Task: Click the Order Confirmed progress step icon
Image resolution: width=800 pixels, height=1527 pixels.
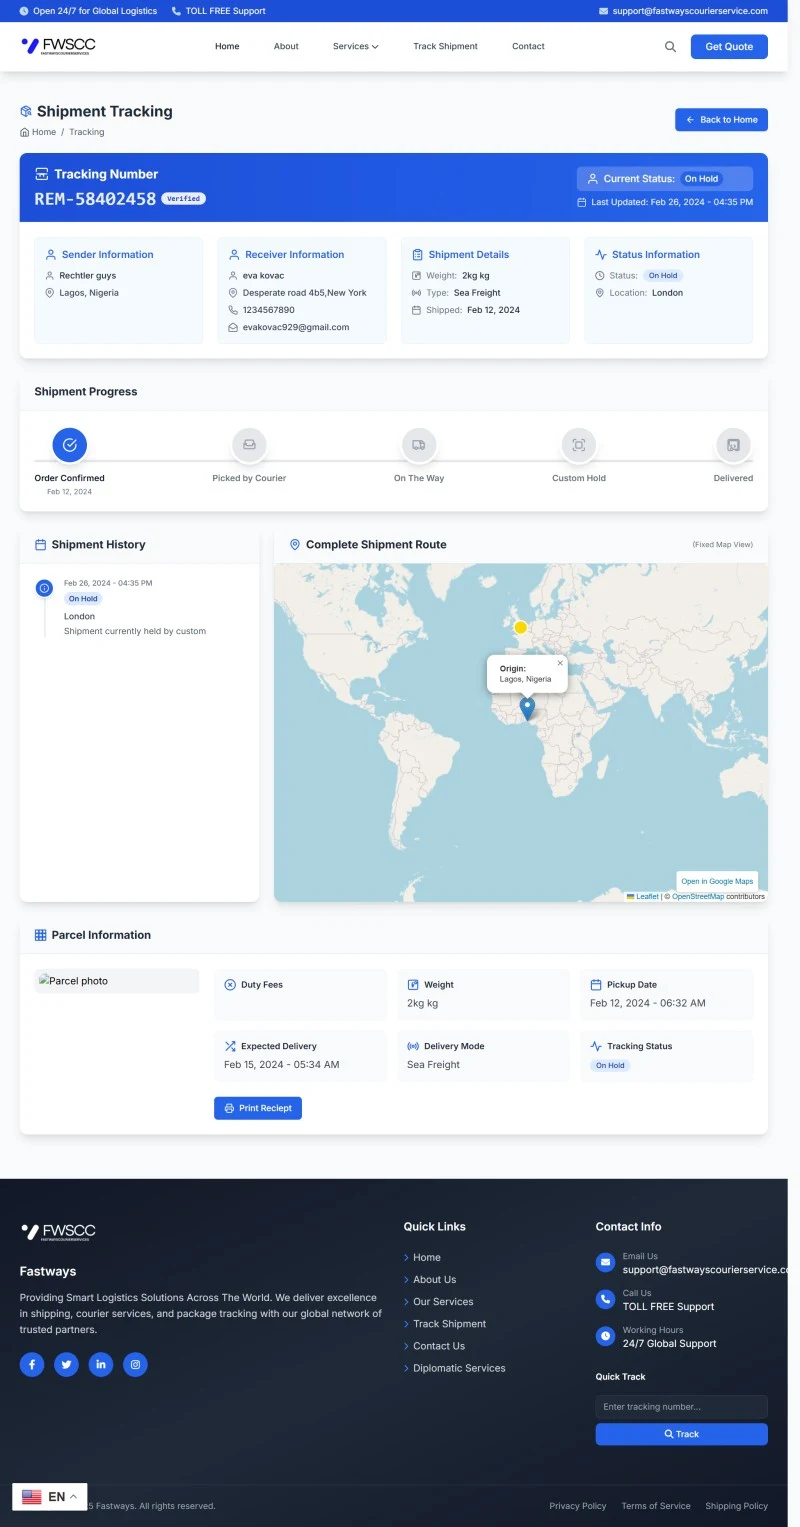Action: pyautogui.click(x=69, y=445)
